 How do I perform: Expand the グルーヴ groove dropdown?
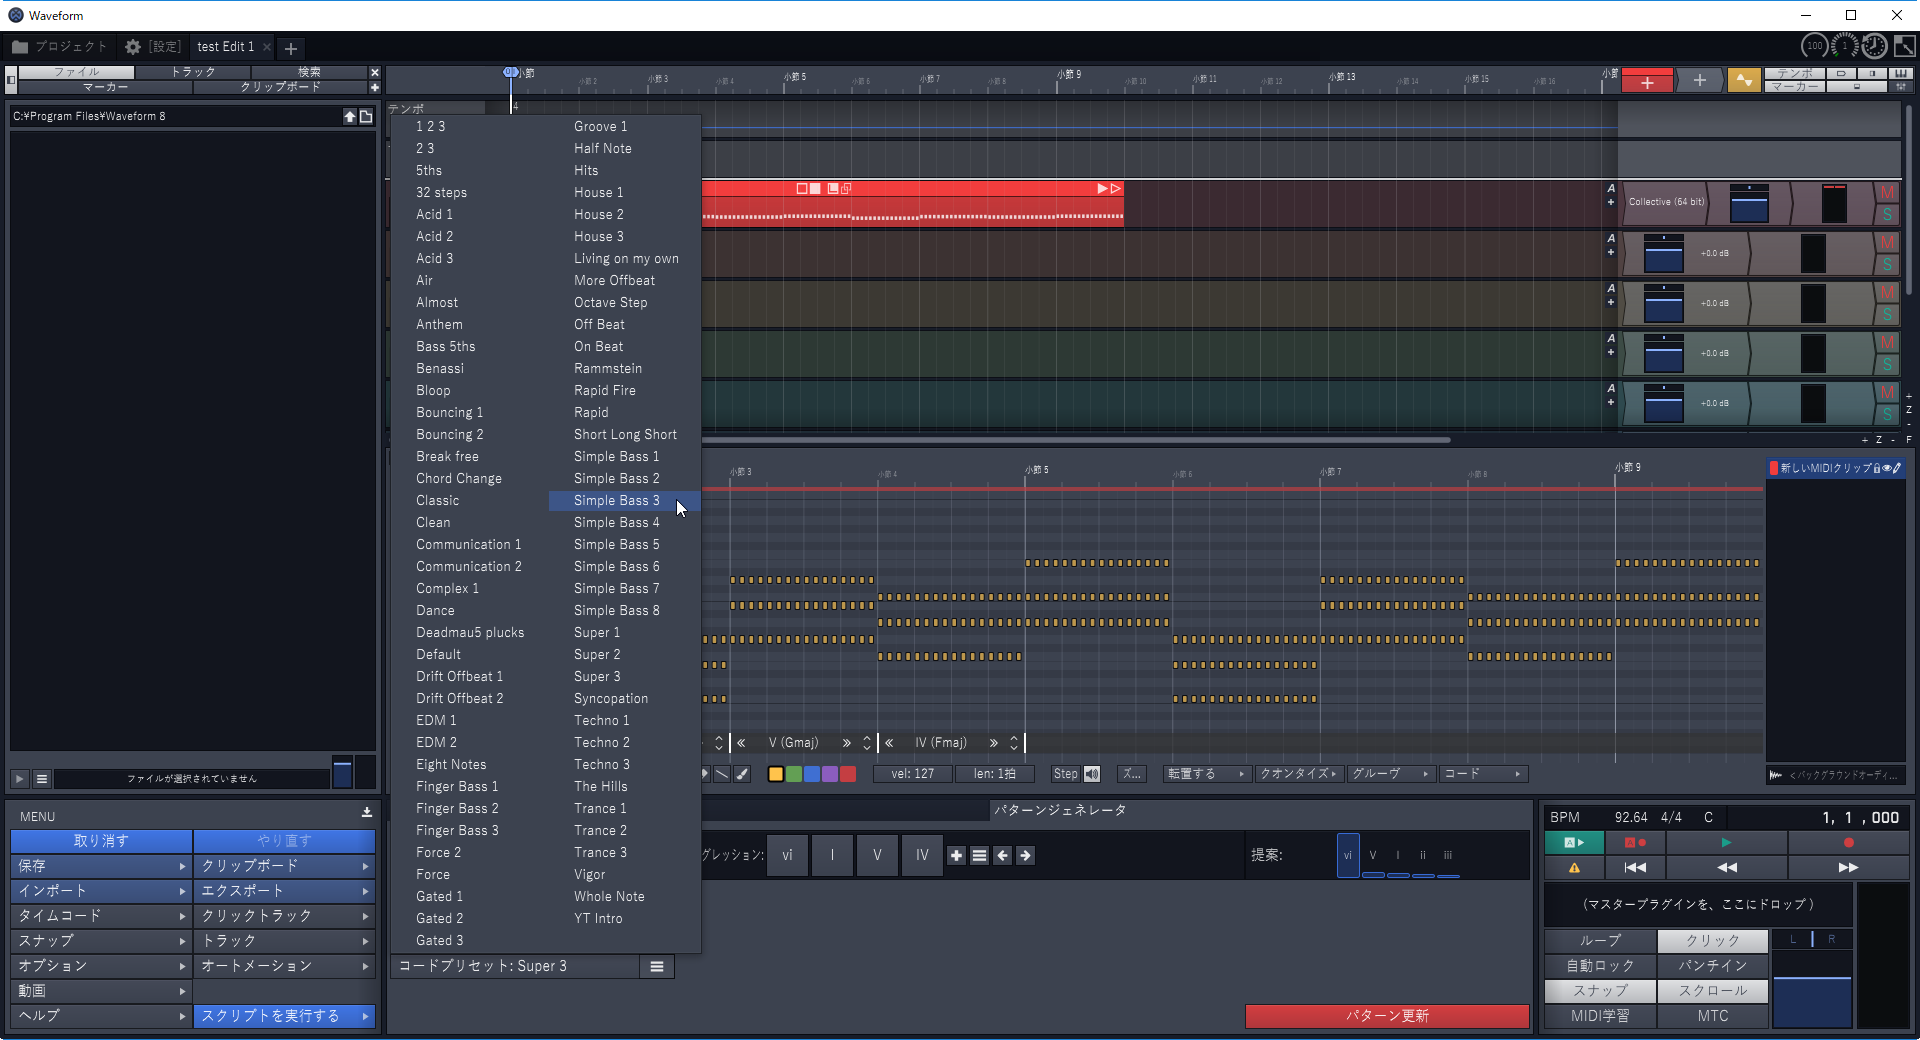point(1389,774)
